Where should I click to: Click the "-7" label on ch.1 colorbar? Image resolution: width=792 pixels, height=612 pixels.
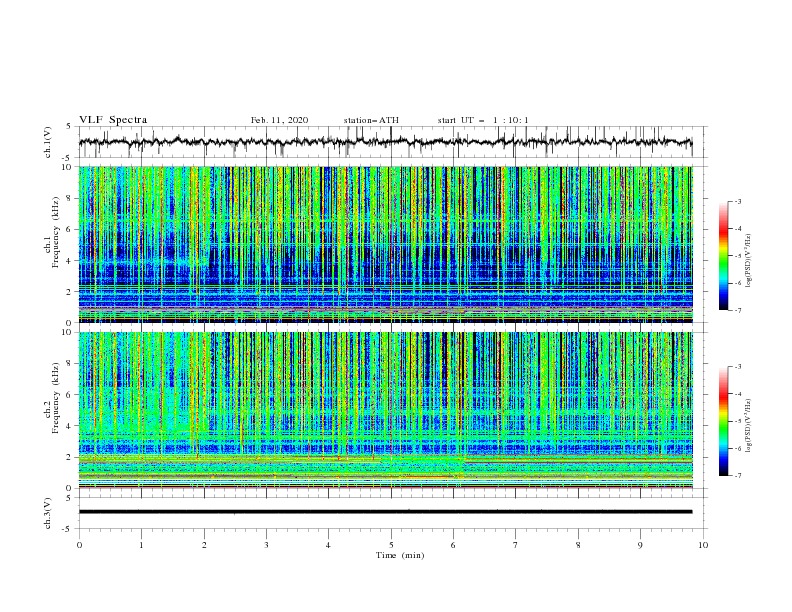tap(738, 310)
